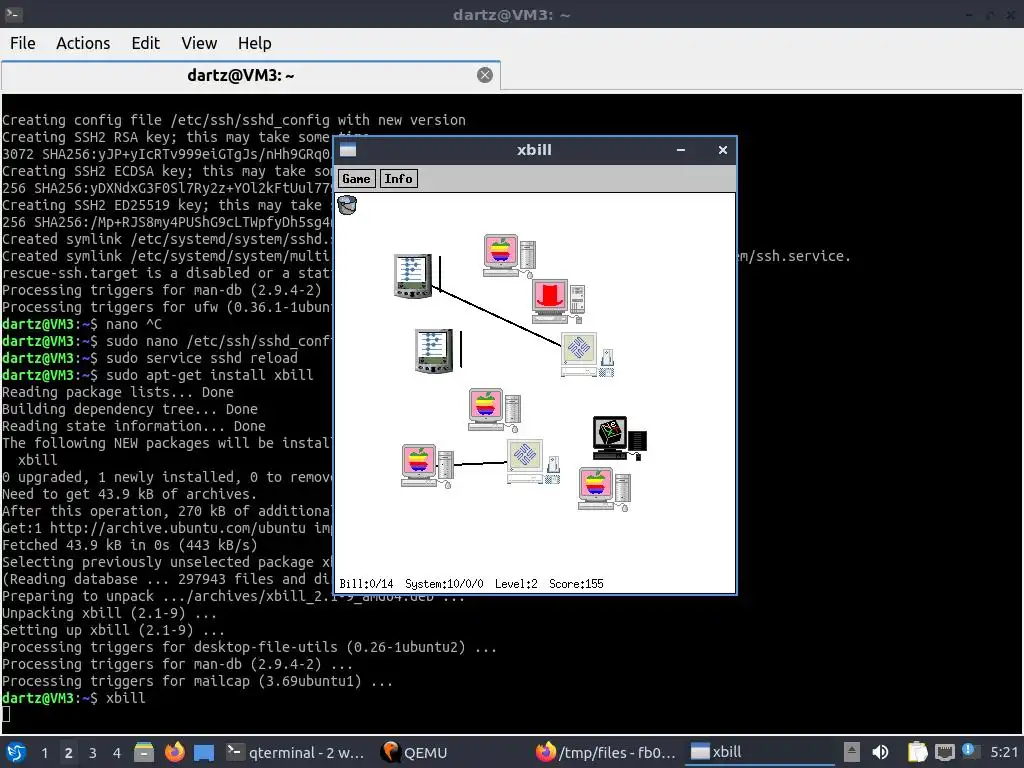Open the Edit menu in qterminal
Screen dimensions: 1024x768
146,43
